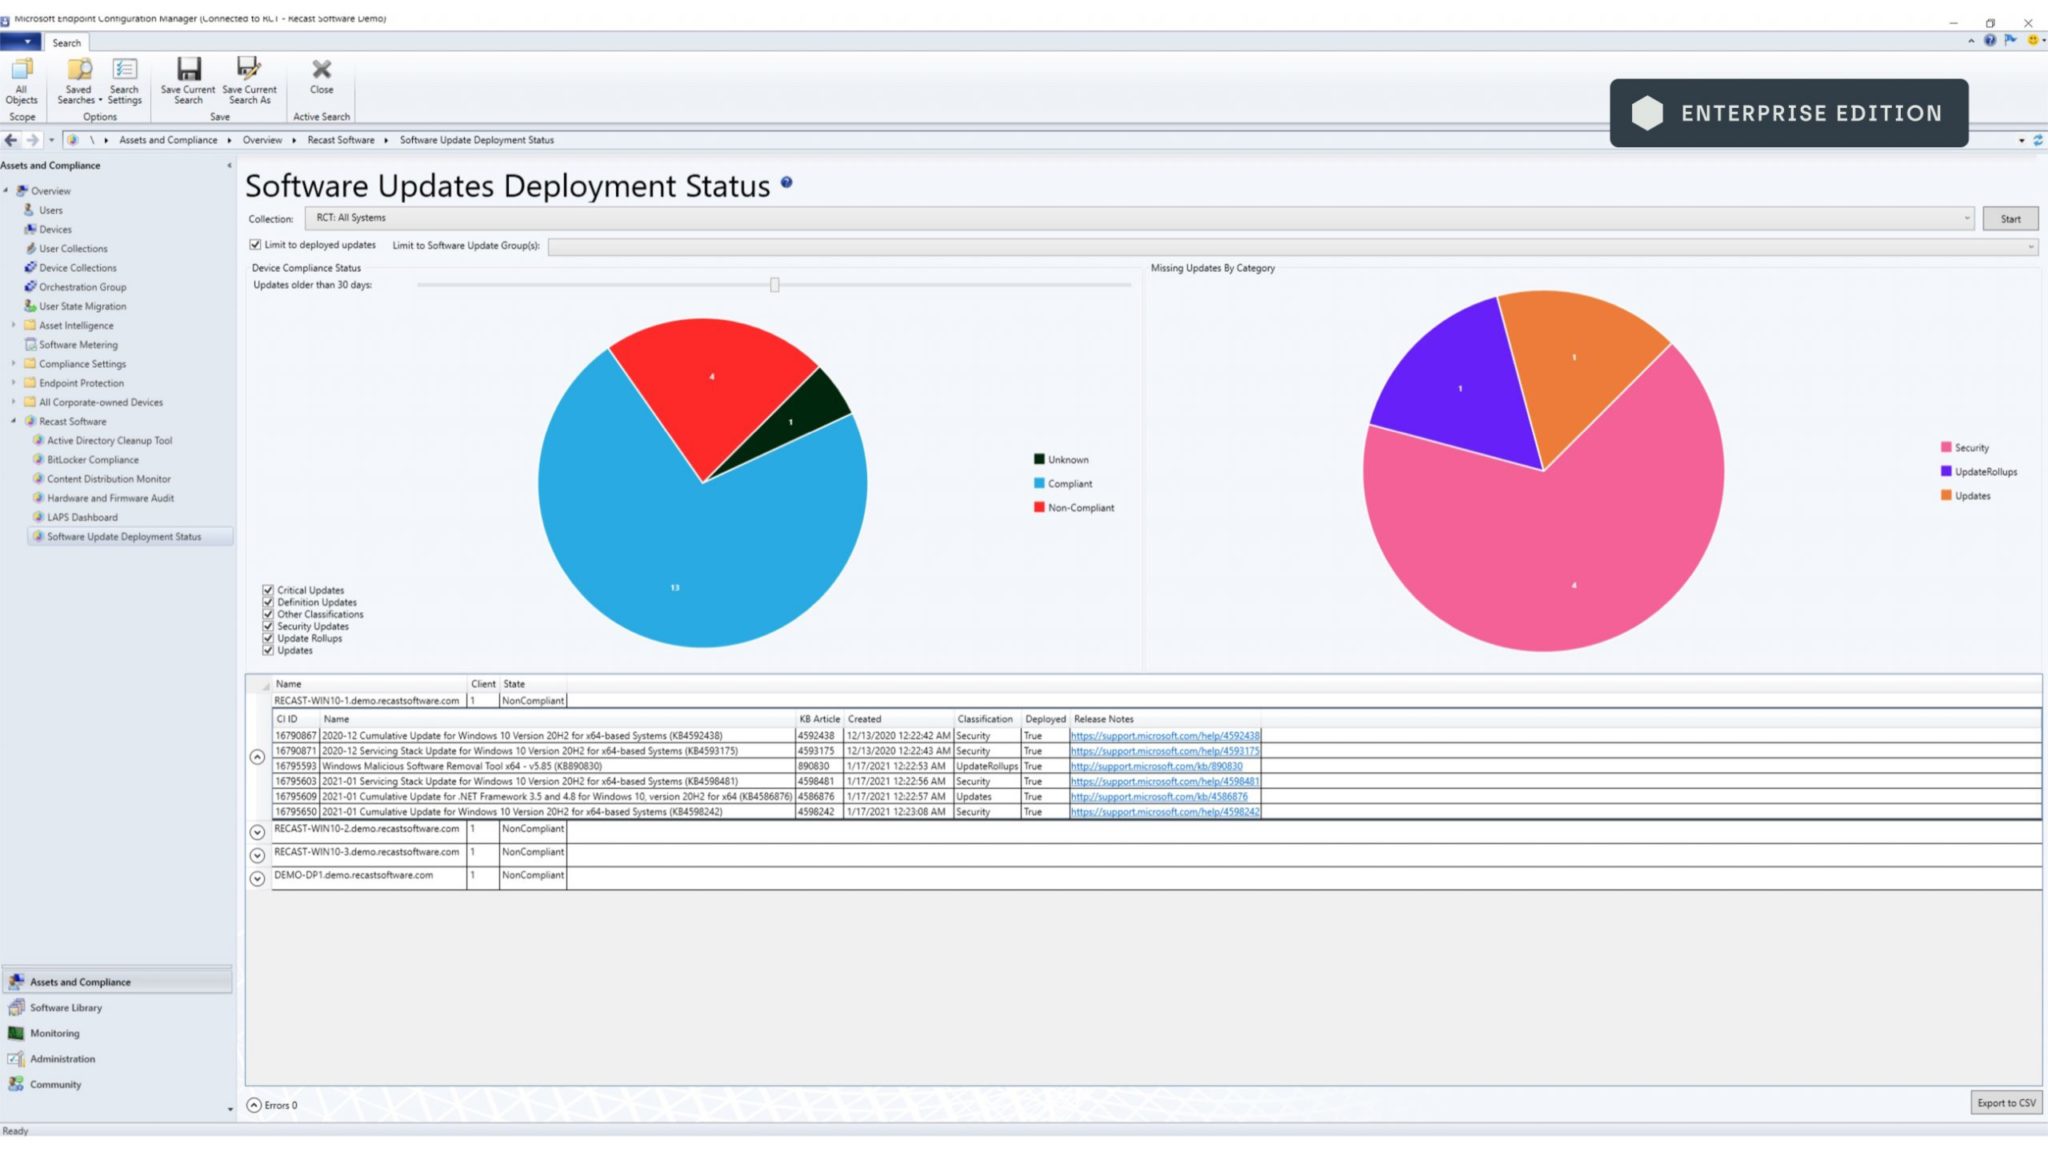Go forward with the navigation arrow
The height and width of the screenshot is (1152, 2048).
tap(32, 140)
